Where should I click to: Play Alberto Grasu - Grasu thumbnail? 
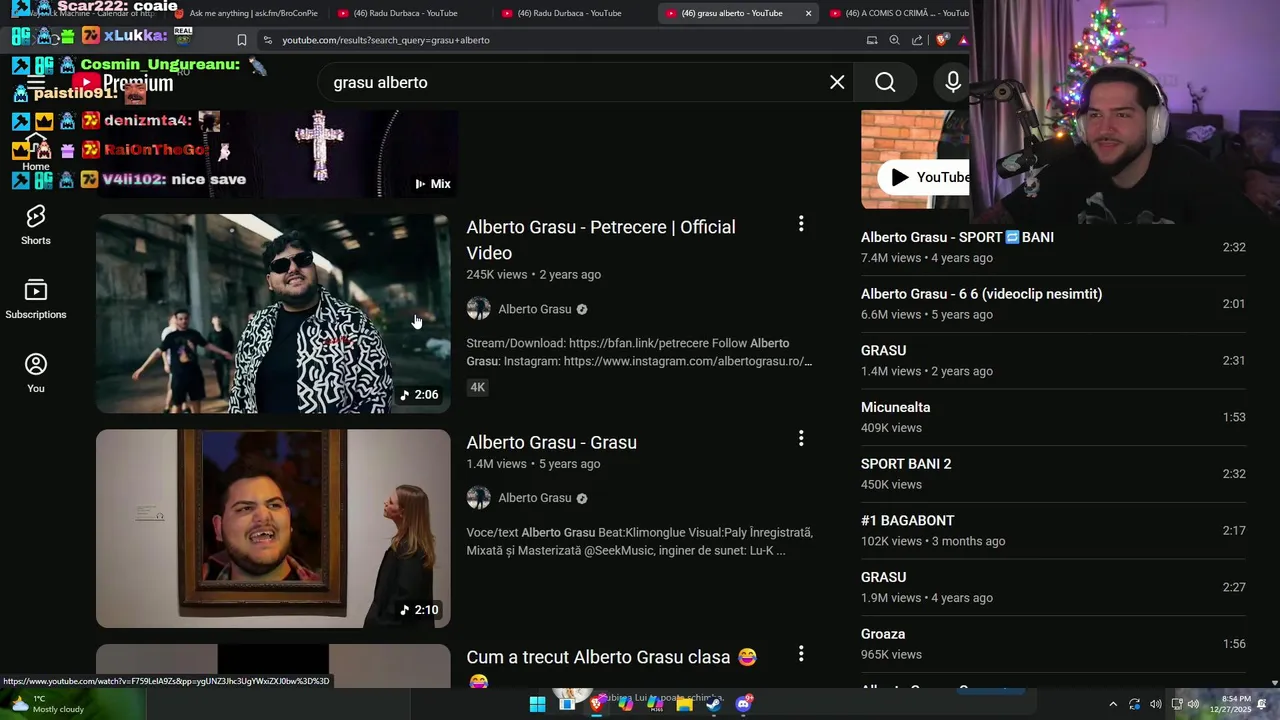(273, 528)
